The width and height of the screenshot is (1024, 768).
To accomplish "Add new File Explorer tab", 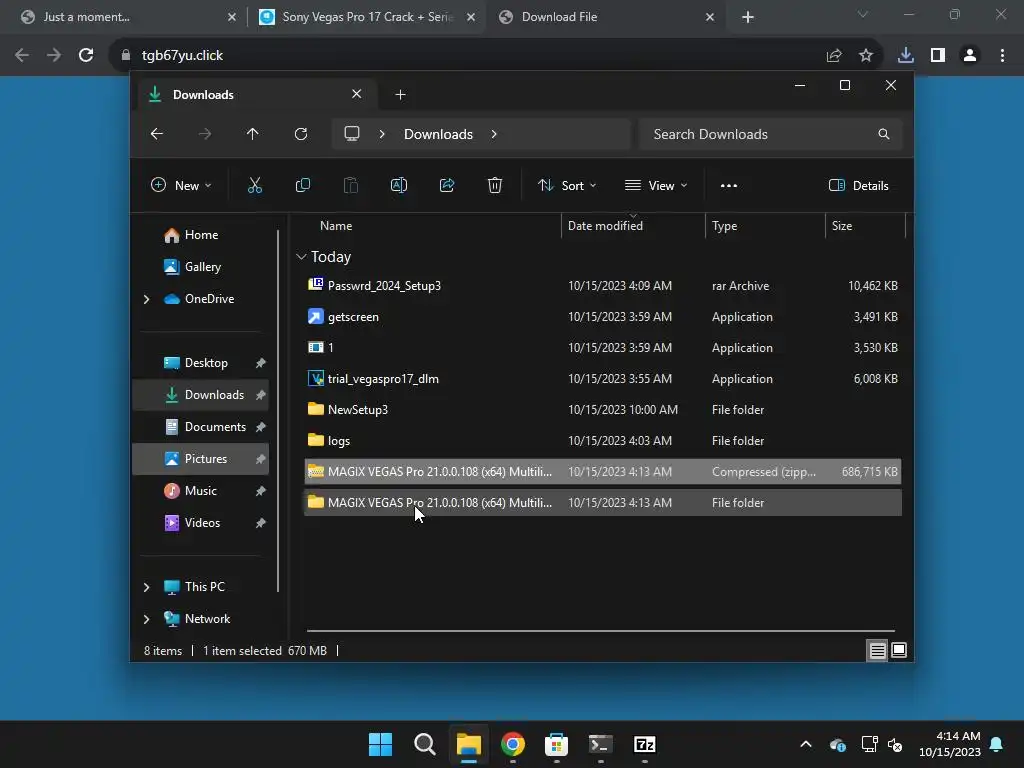I will coord(400,95).
